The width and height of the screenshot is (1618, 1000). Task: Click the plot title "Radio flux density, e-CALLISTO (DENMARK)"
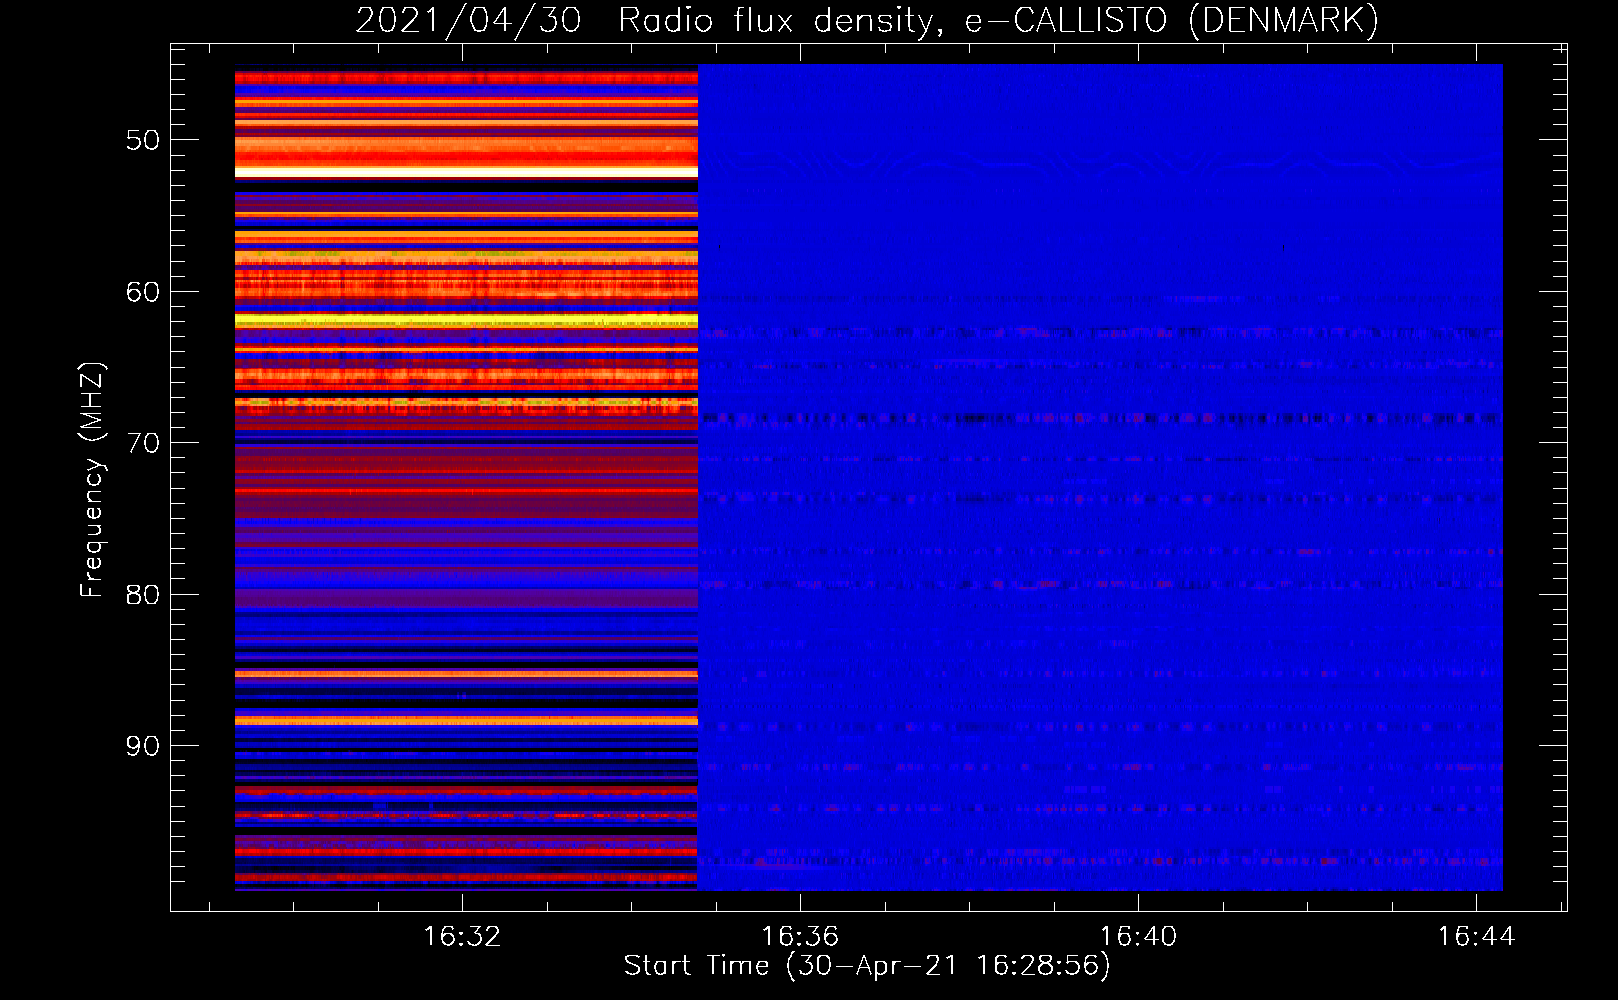pos(998,20)
